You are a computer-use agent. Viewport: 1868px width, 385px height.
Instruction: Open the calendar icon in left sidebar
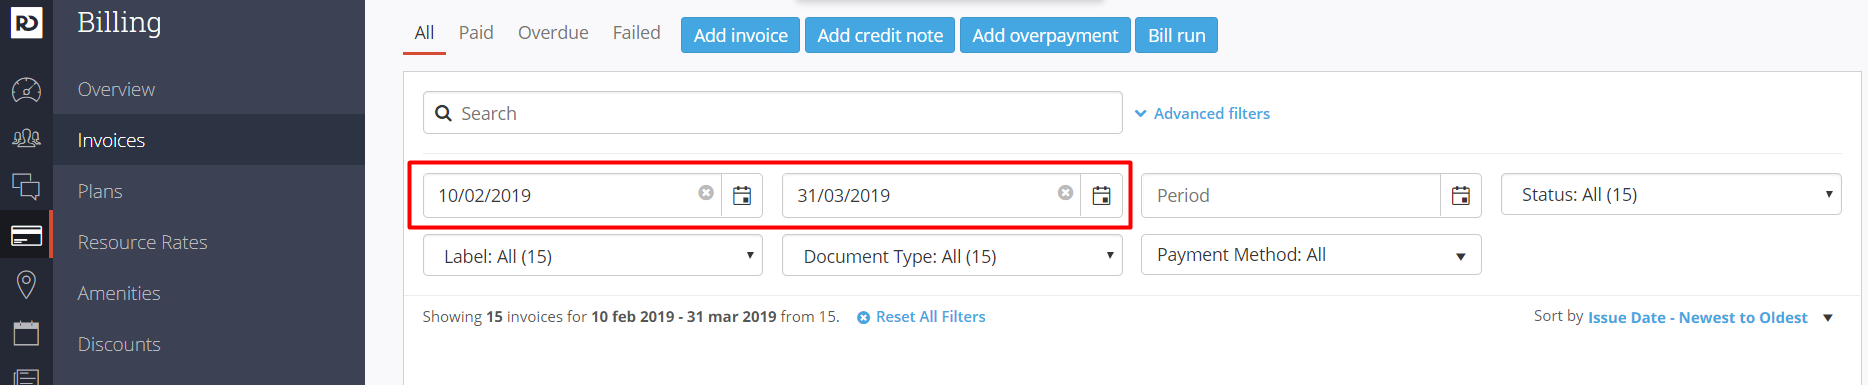click(26, 333)
